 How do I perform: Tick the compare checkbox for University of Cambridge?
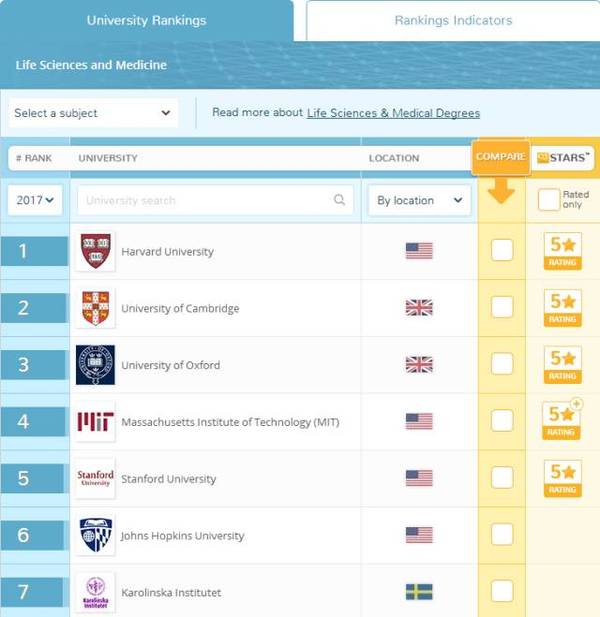[502, 307]
